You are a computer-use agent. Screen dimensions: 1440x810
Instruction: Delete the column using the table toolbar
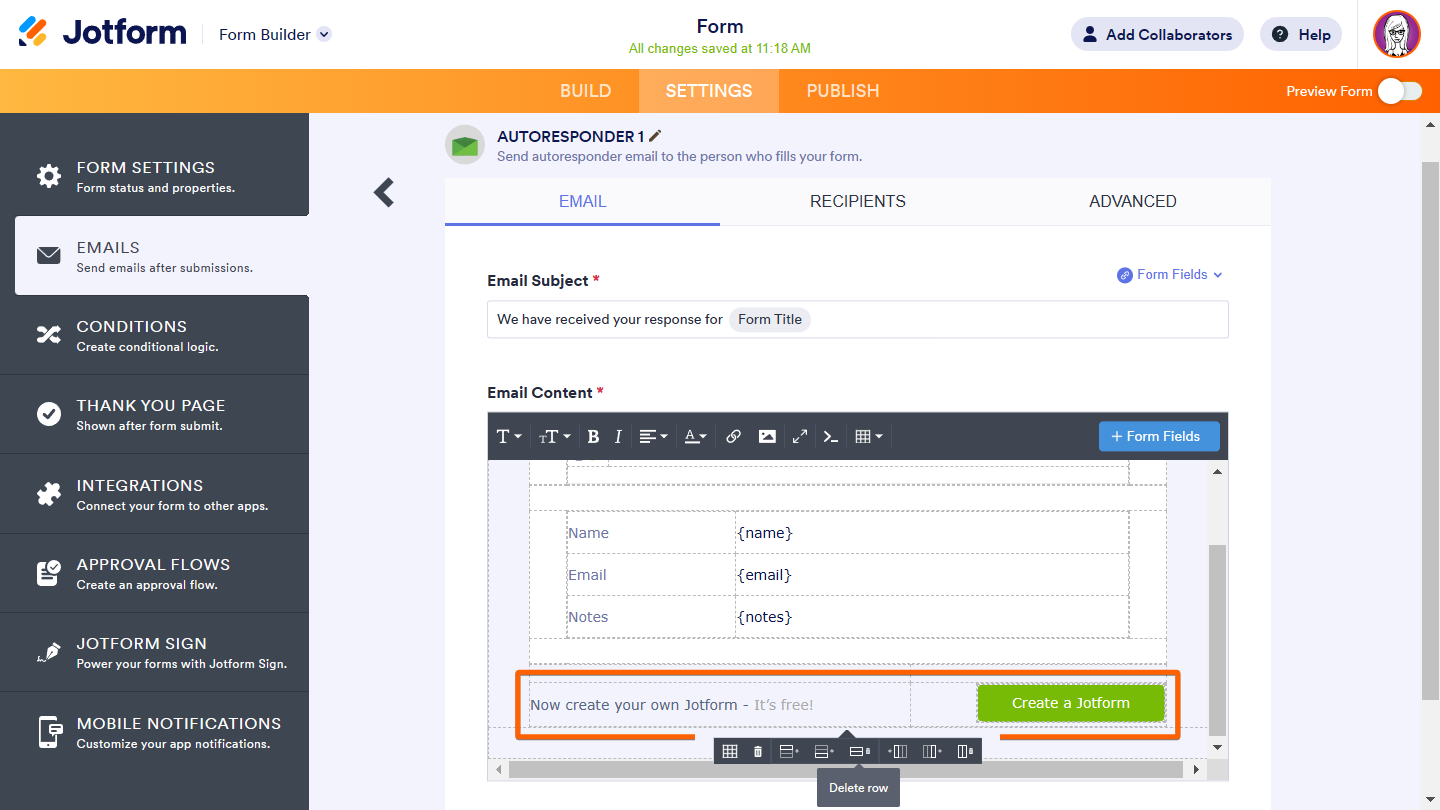[965, 751]
